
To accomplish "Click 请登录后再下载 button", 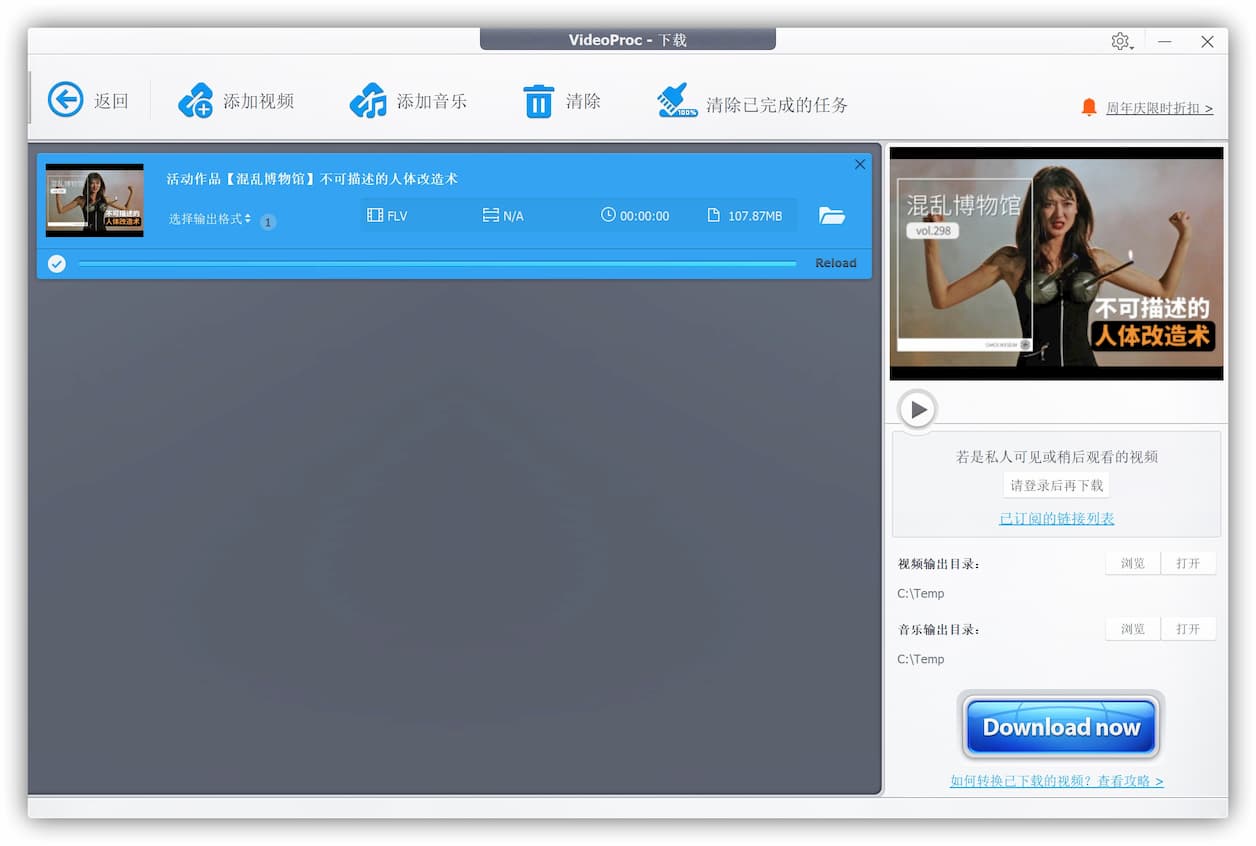I will [x=1057, y=485].
